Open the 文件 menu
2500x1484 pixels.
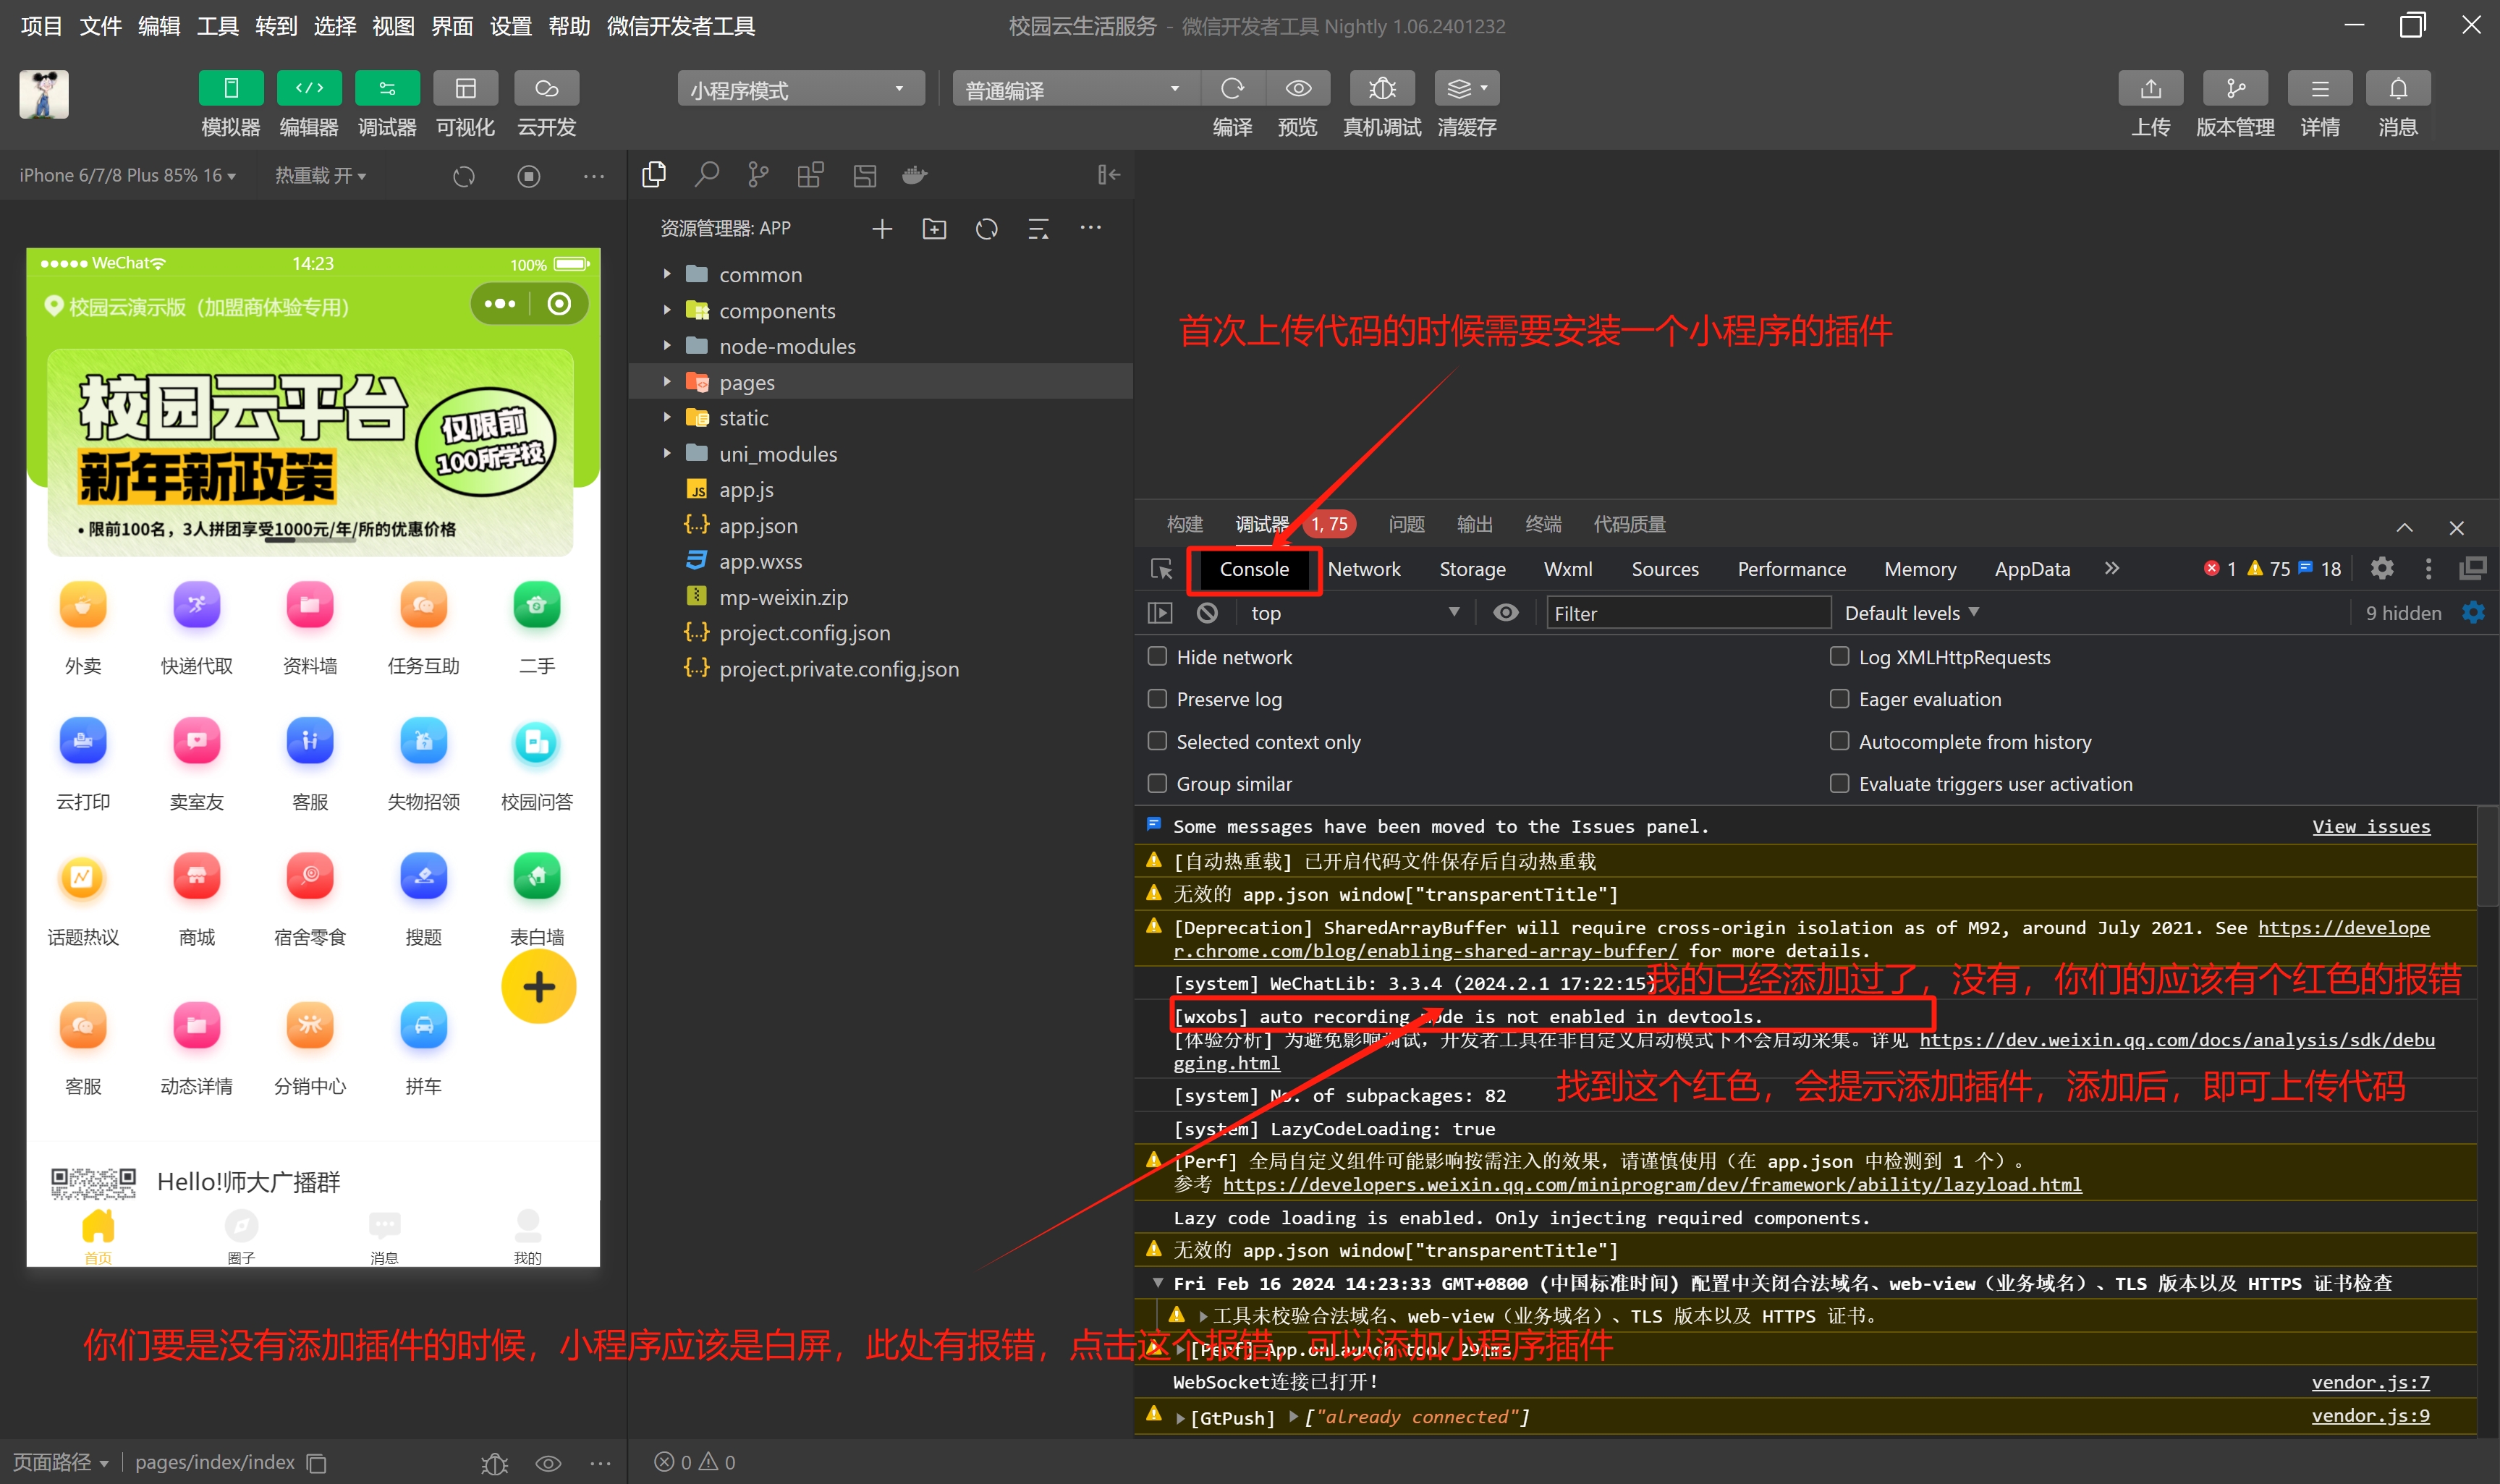pos(100,26)
